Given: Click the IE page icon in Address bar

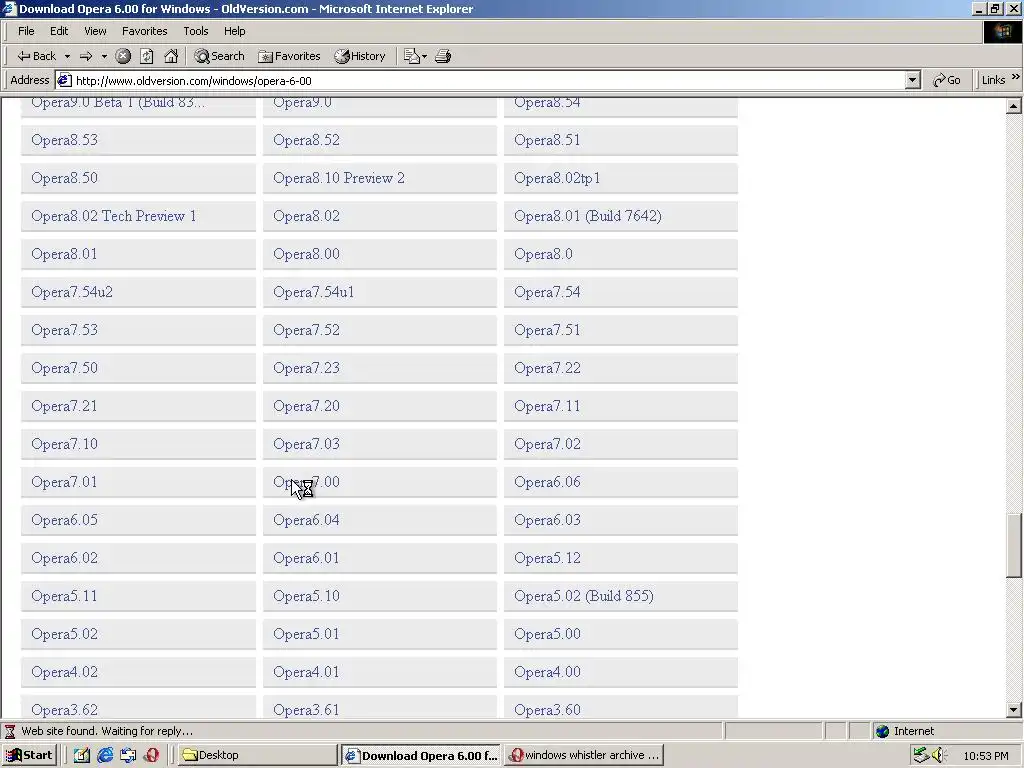Looking at the screenshot, I should tap(64, 80).
